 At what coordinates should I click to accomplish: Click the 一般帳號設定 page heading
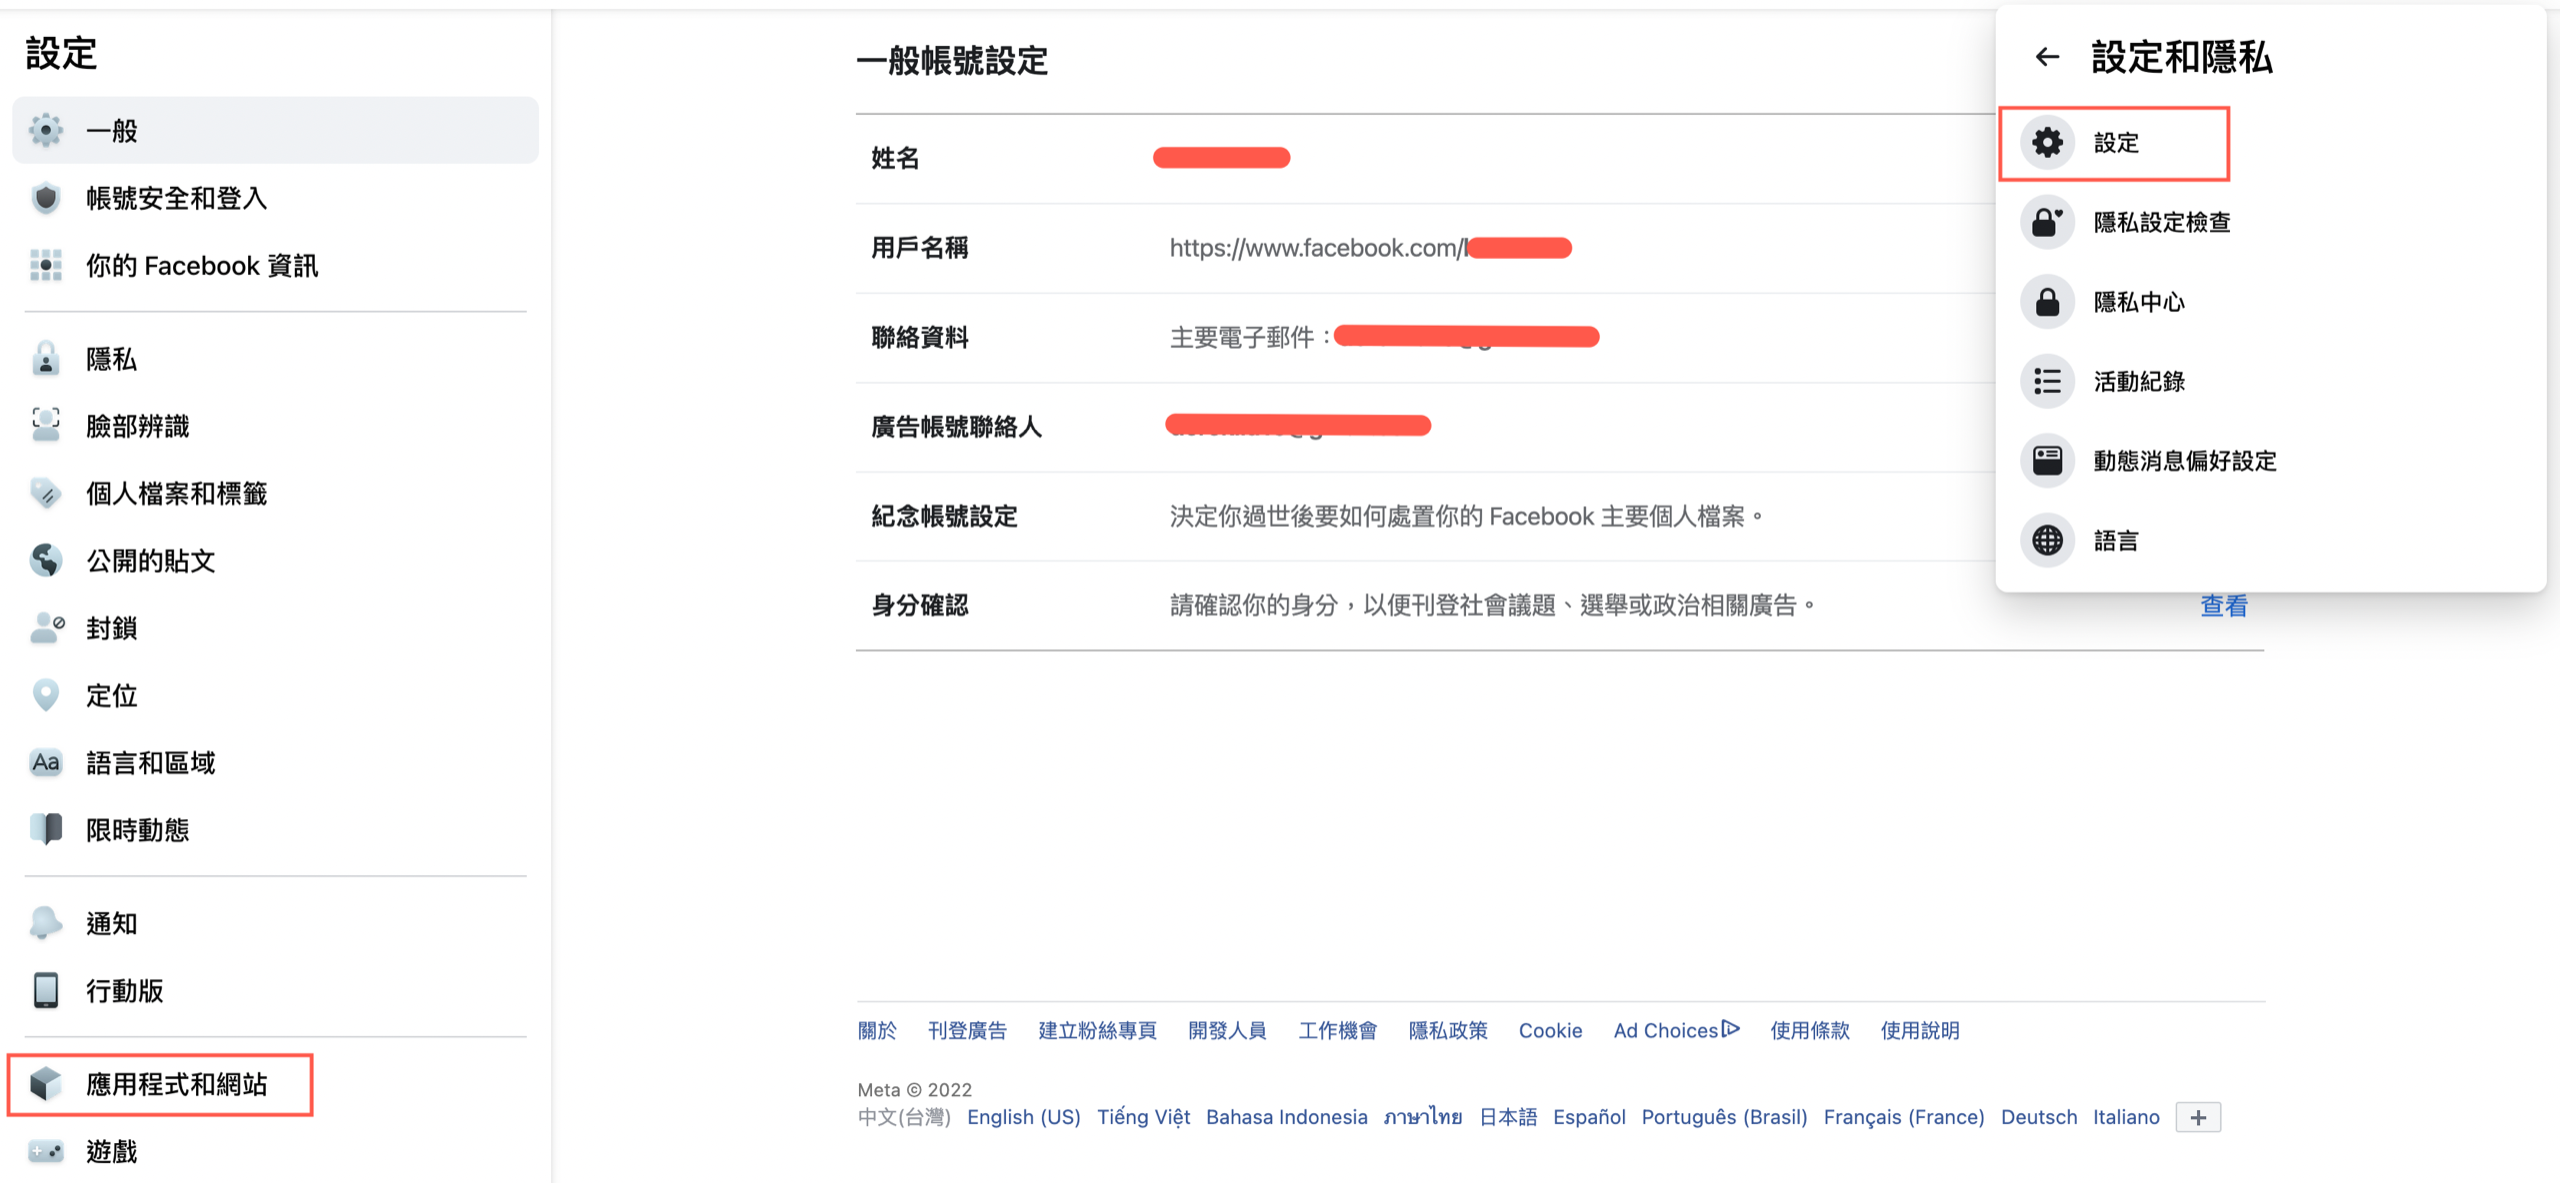pyautogui.click(x=952, y=61)
